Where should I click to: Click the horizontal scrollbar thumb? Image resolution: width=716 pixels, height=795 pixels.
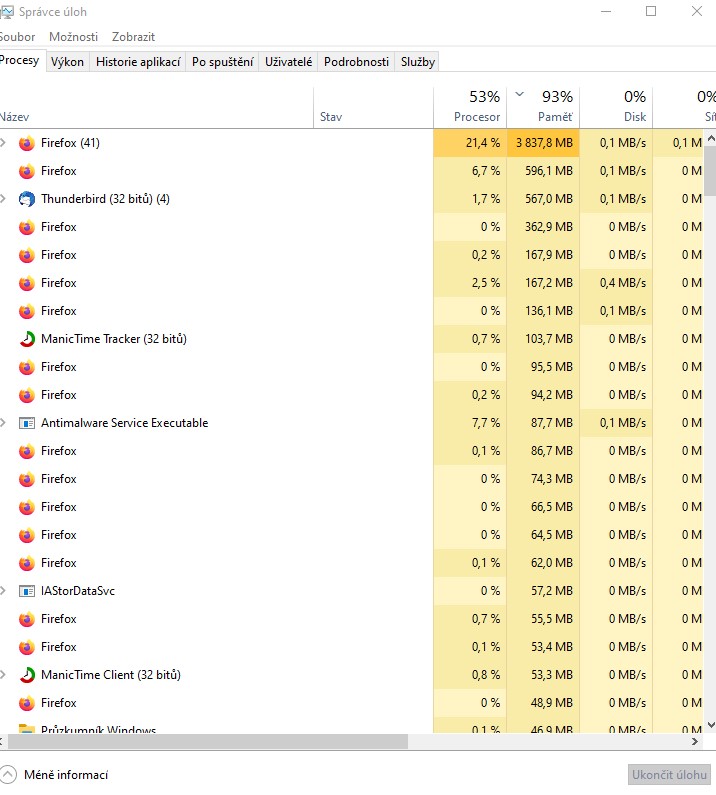point(208,741)
